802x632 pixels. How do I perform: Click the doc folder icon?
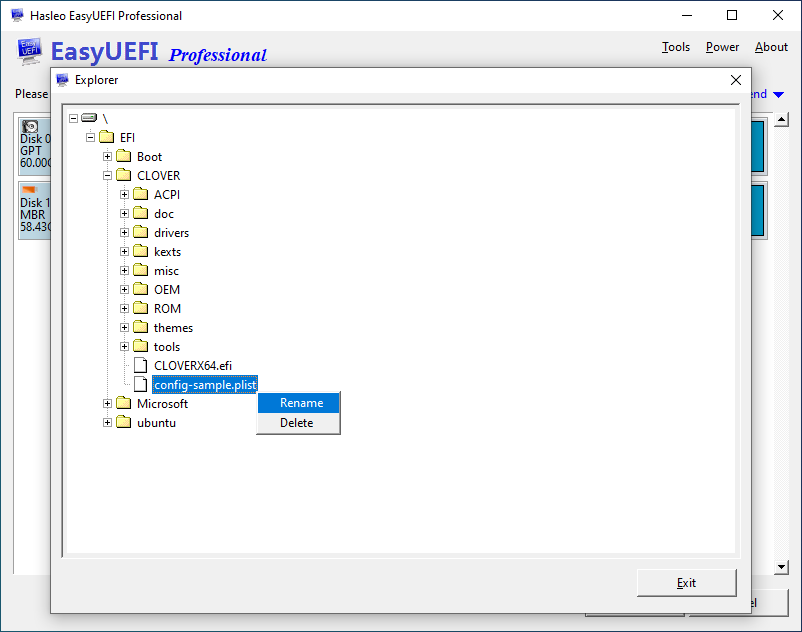click(140, 212)
